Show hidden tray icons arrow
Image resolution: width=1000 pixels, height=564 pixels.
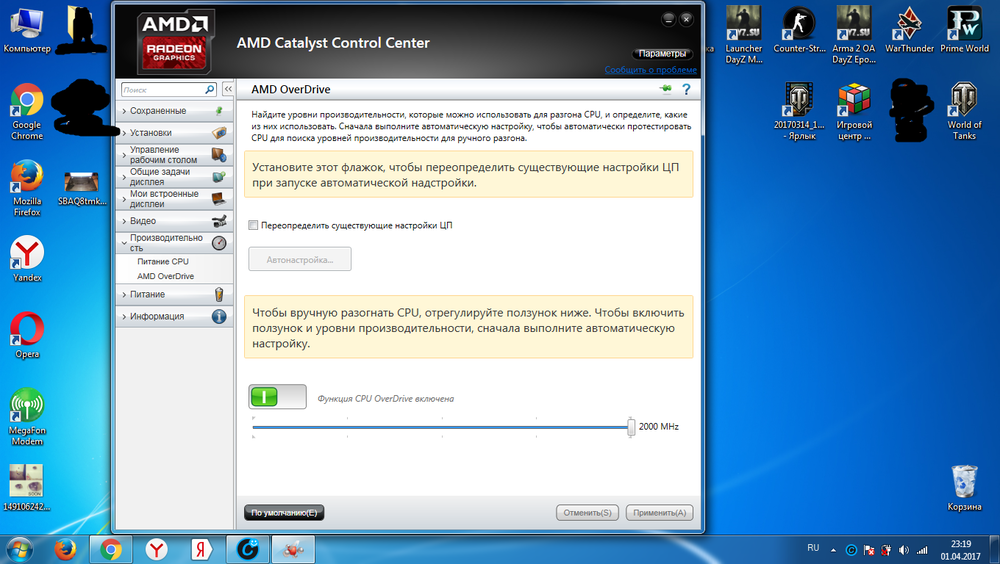click(833, 550)
